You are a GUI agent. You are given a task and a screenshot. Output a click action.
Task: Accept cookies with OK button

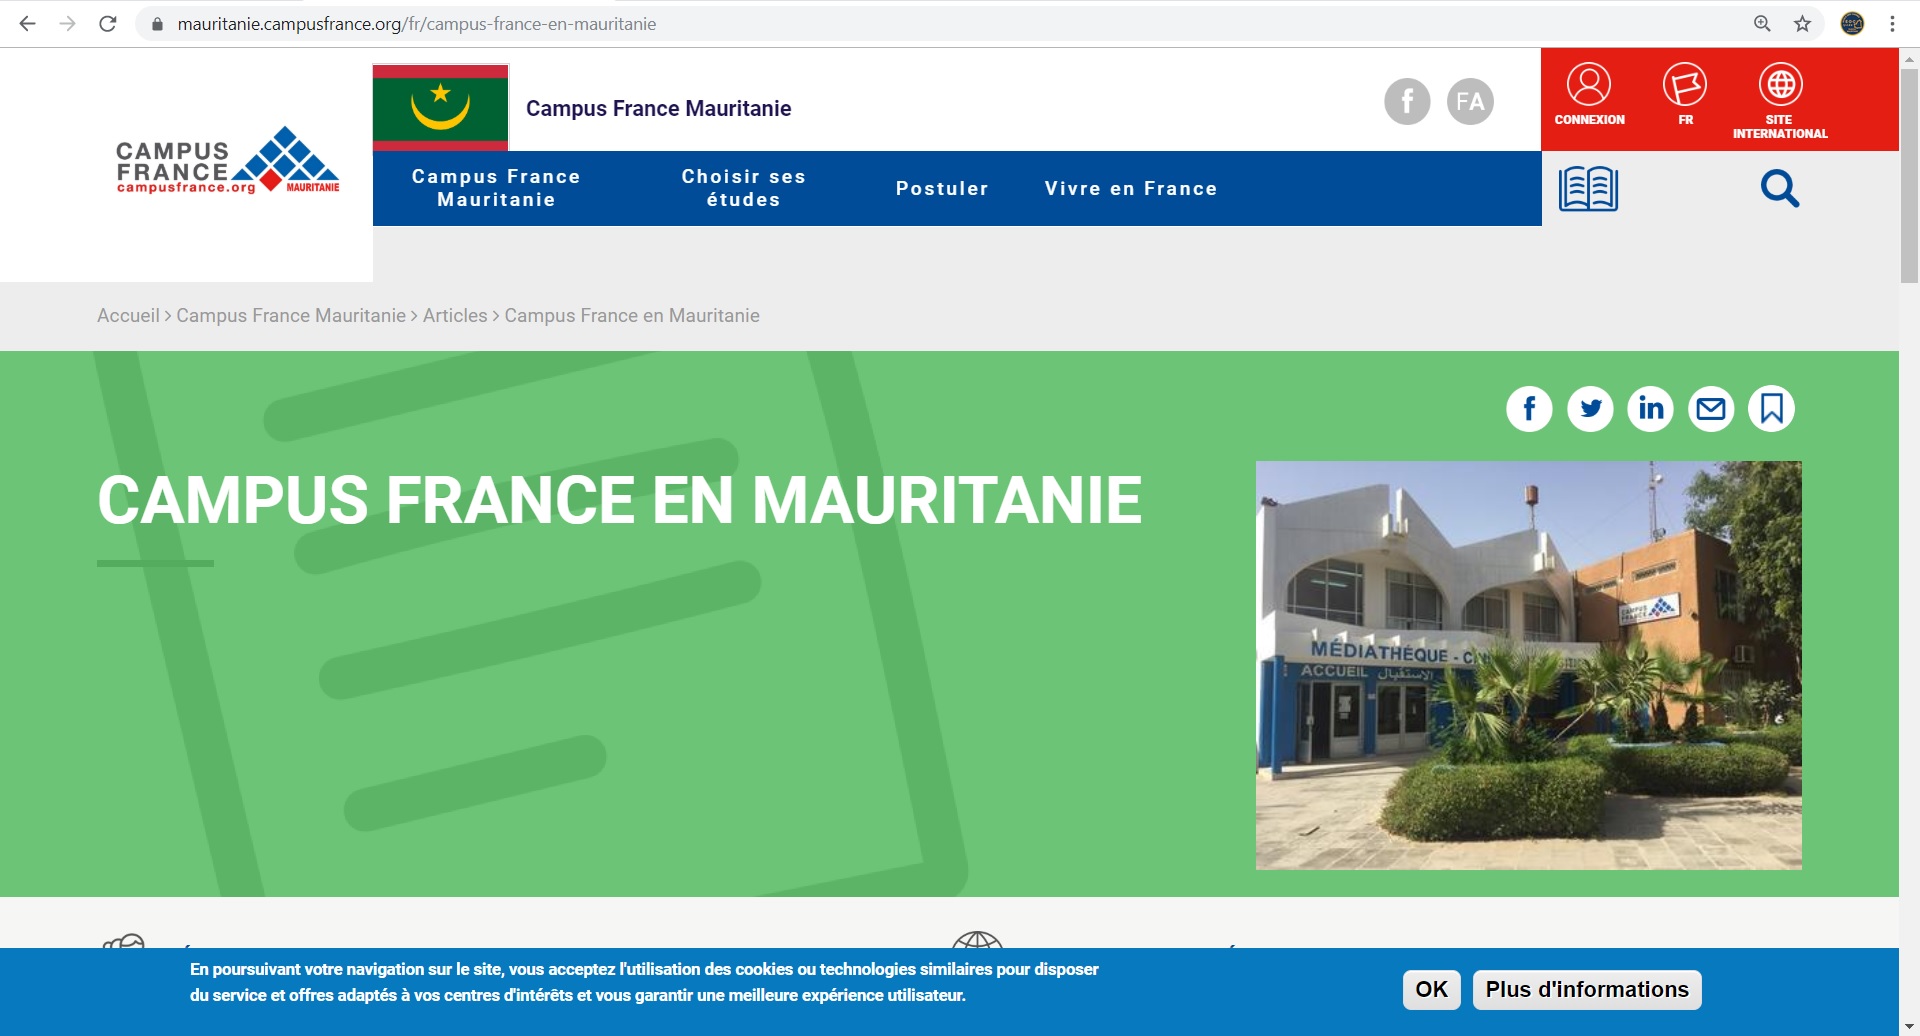(1431, 989)
